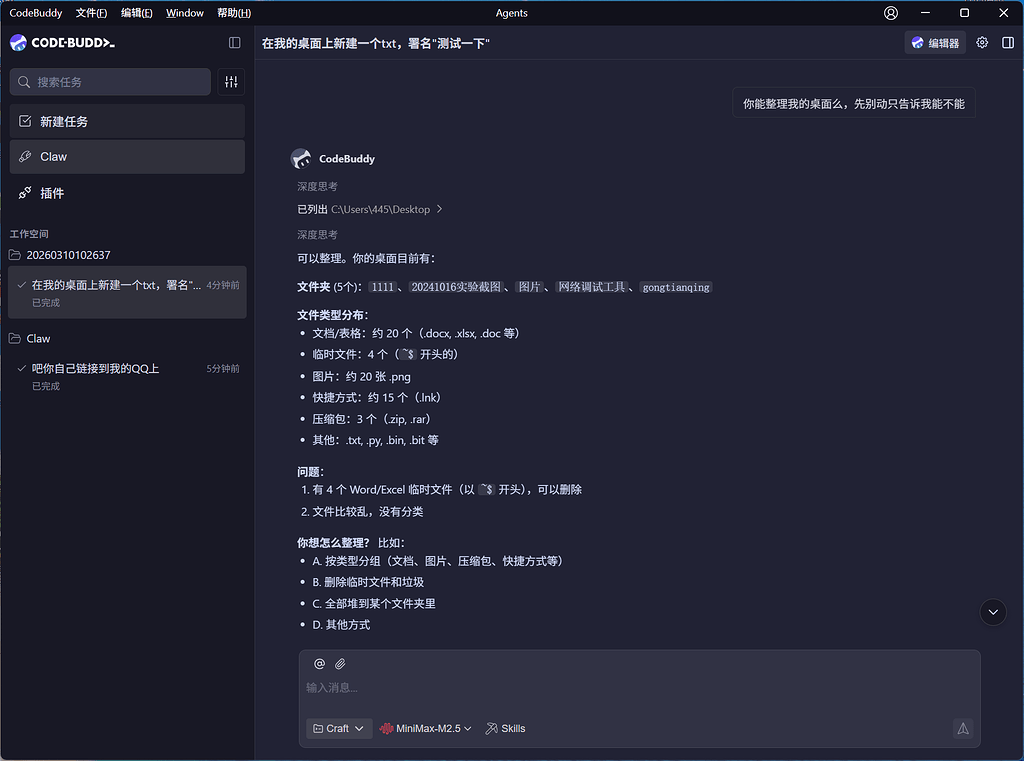Open the CodeBuddy application menu
This screenshot has width=1024, height=761.
click(36, 13)
